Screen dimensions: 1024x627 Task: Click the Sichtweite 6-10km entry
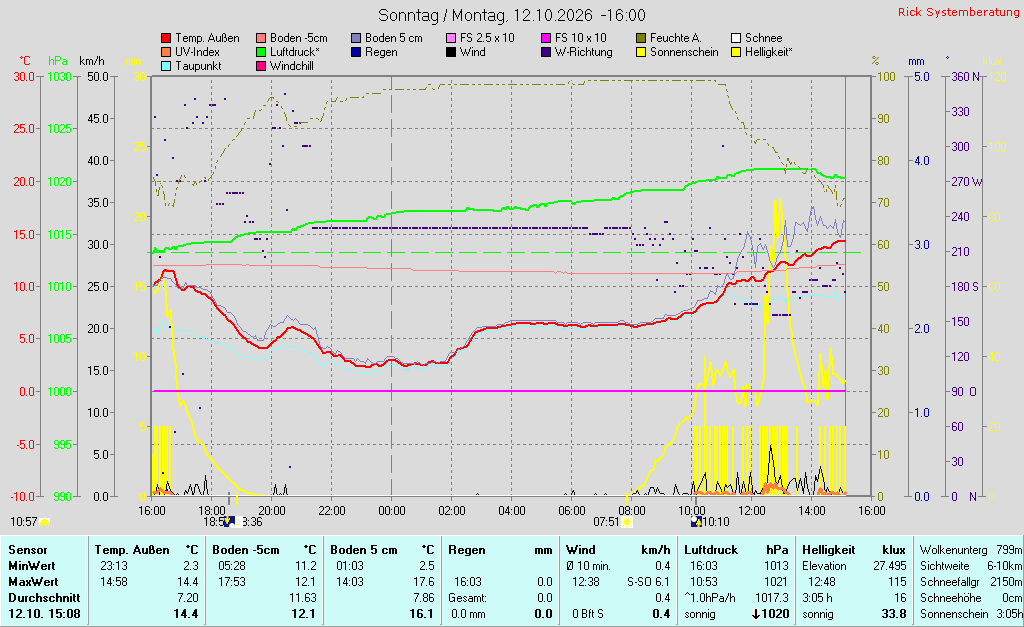(971, 566)
